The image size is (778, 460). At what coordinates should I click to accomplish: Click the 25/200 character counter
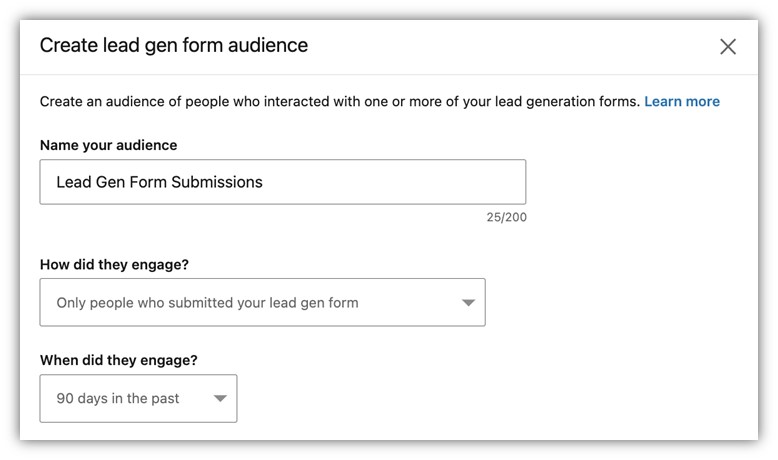(x=507, y=217)
